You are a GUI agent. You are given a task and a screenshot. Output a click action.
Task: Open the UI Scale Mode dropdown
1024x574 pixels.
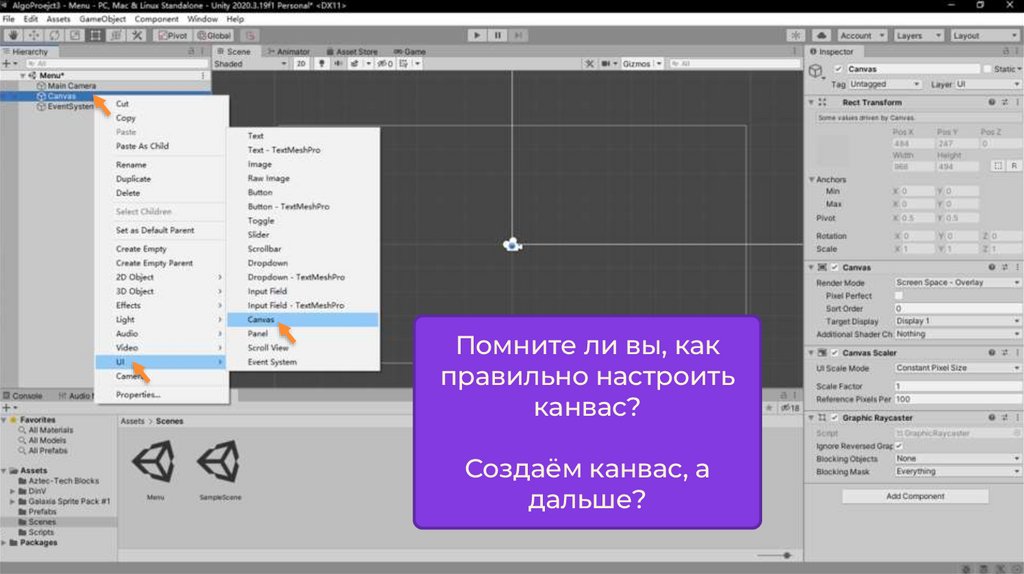point(955,368)
